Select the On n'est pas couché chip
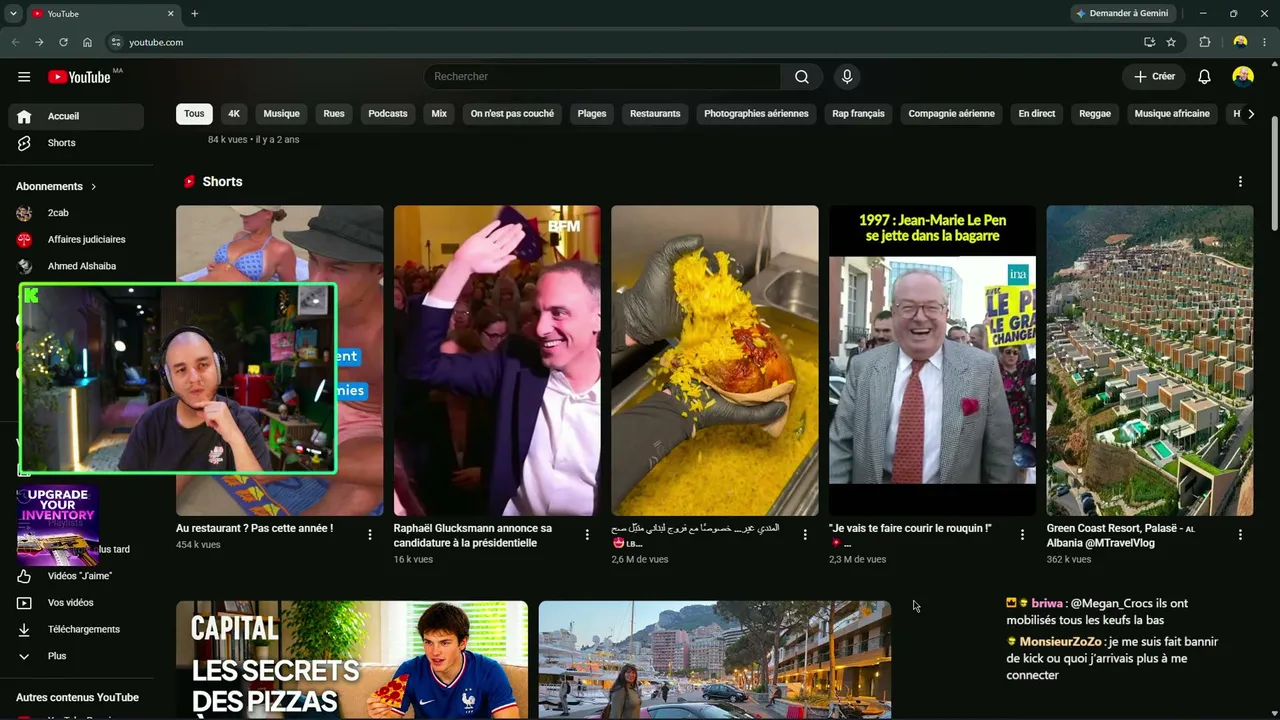The width and height of the screenshot is (1280, 720). pyautogui.click(x=512, y=114)
